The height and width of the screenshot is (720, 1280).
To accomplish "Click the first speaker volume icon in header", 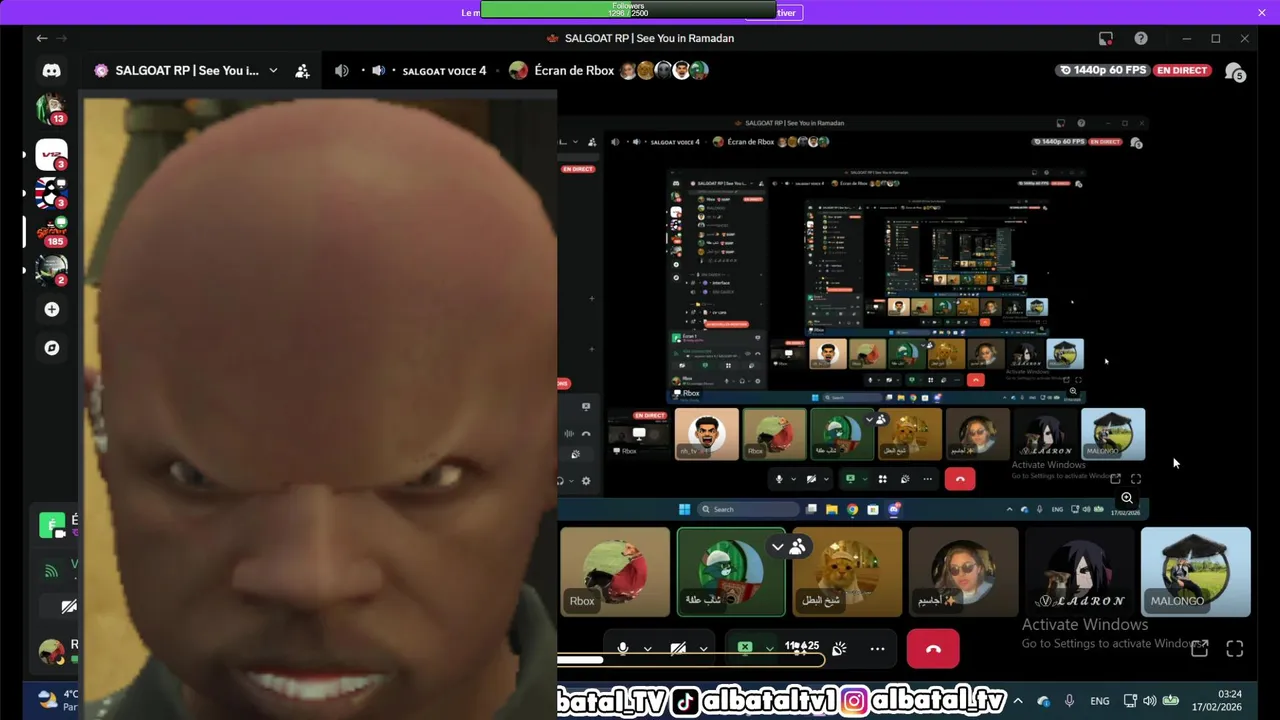I will click(x=342, y=71).
